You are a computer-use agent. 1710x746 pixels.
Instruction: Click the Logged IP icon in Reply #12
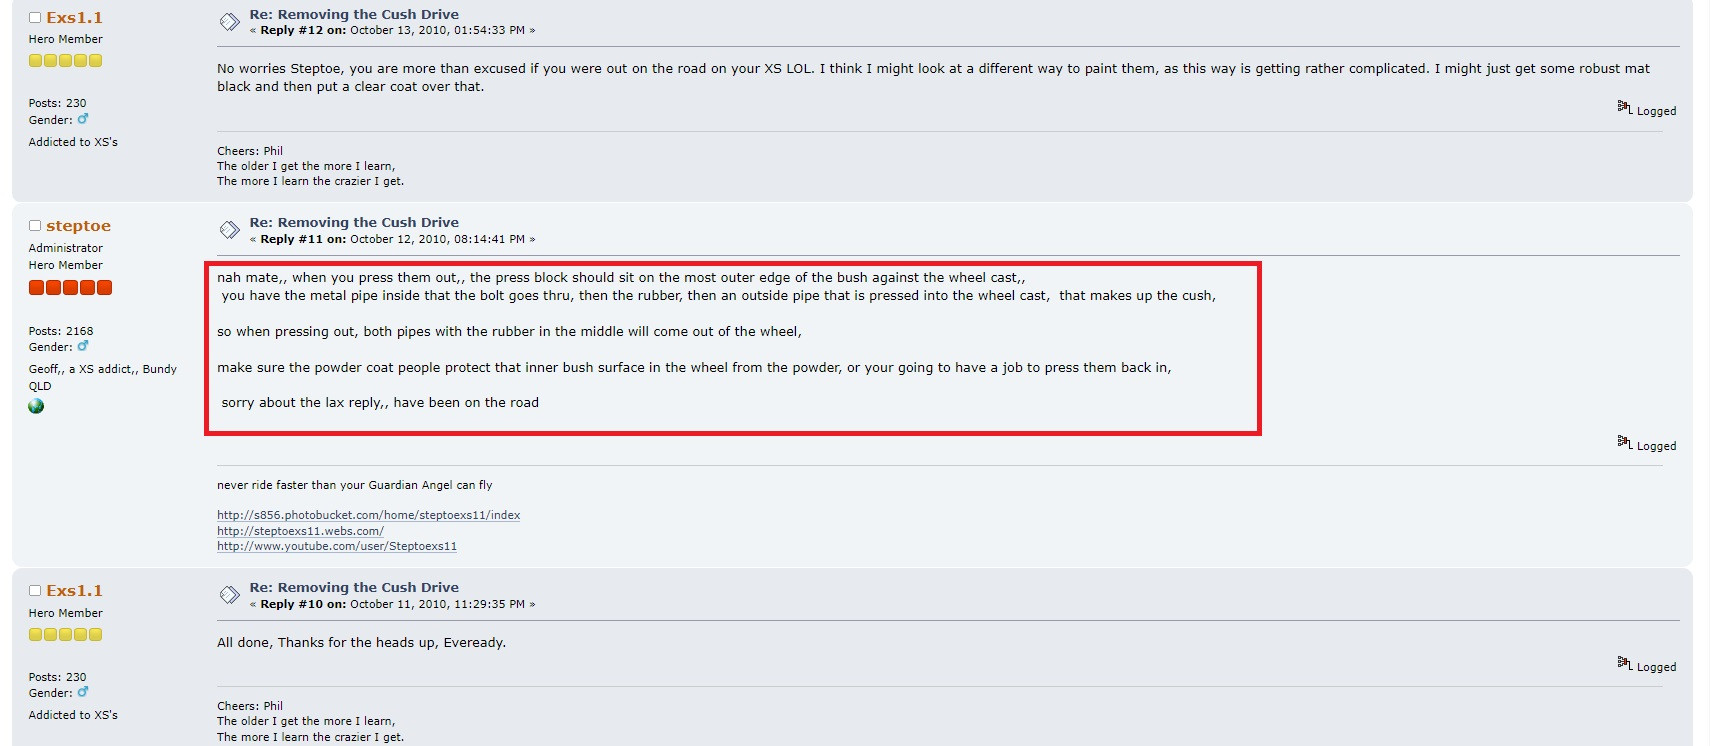point(1624,107)
